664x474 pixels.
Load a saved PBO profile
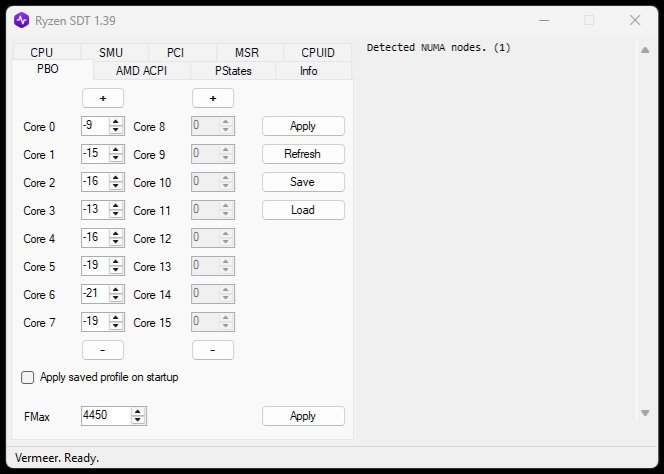point(303,210)
